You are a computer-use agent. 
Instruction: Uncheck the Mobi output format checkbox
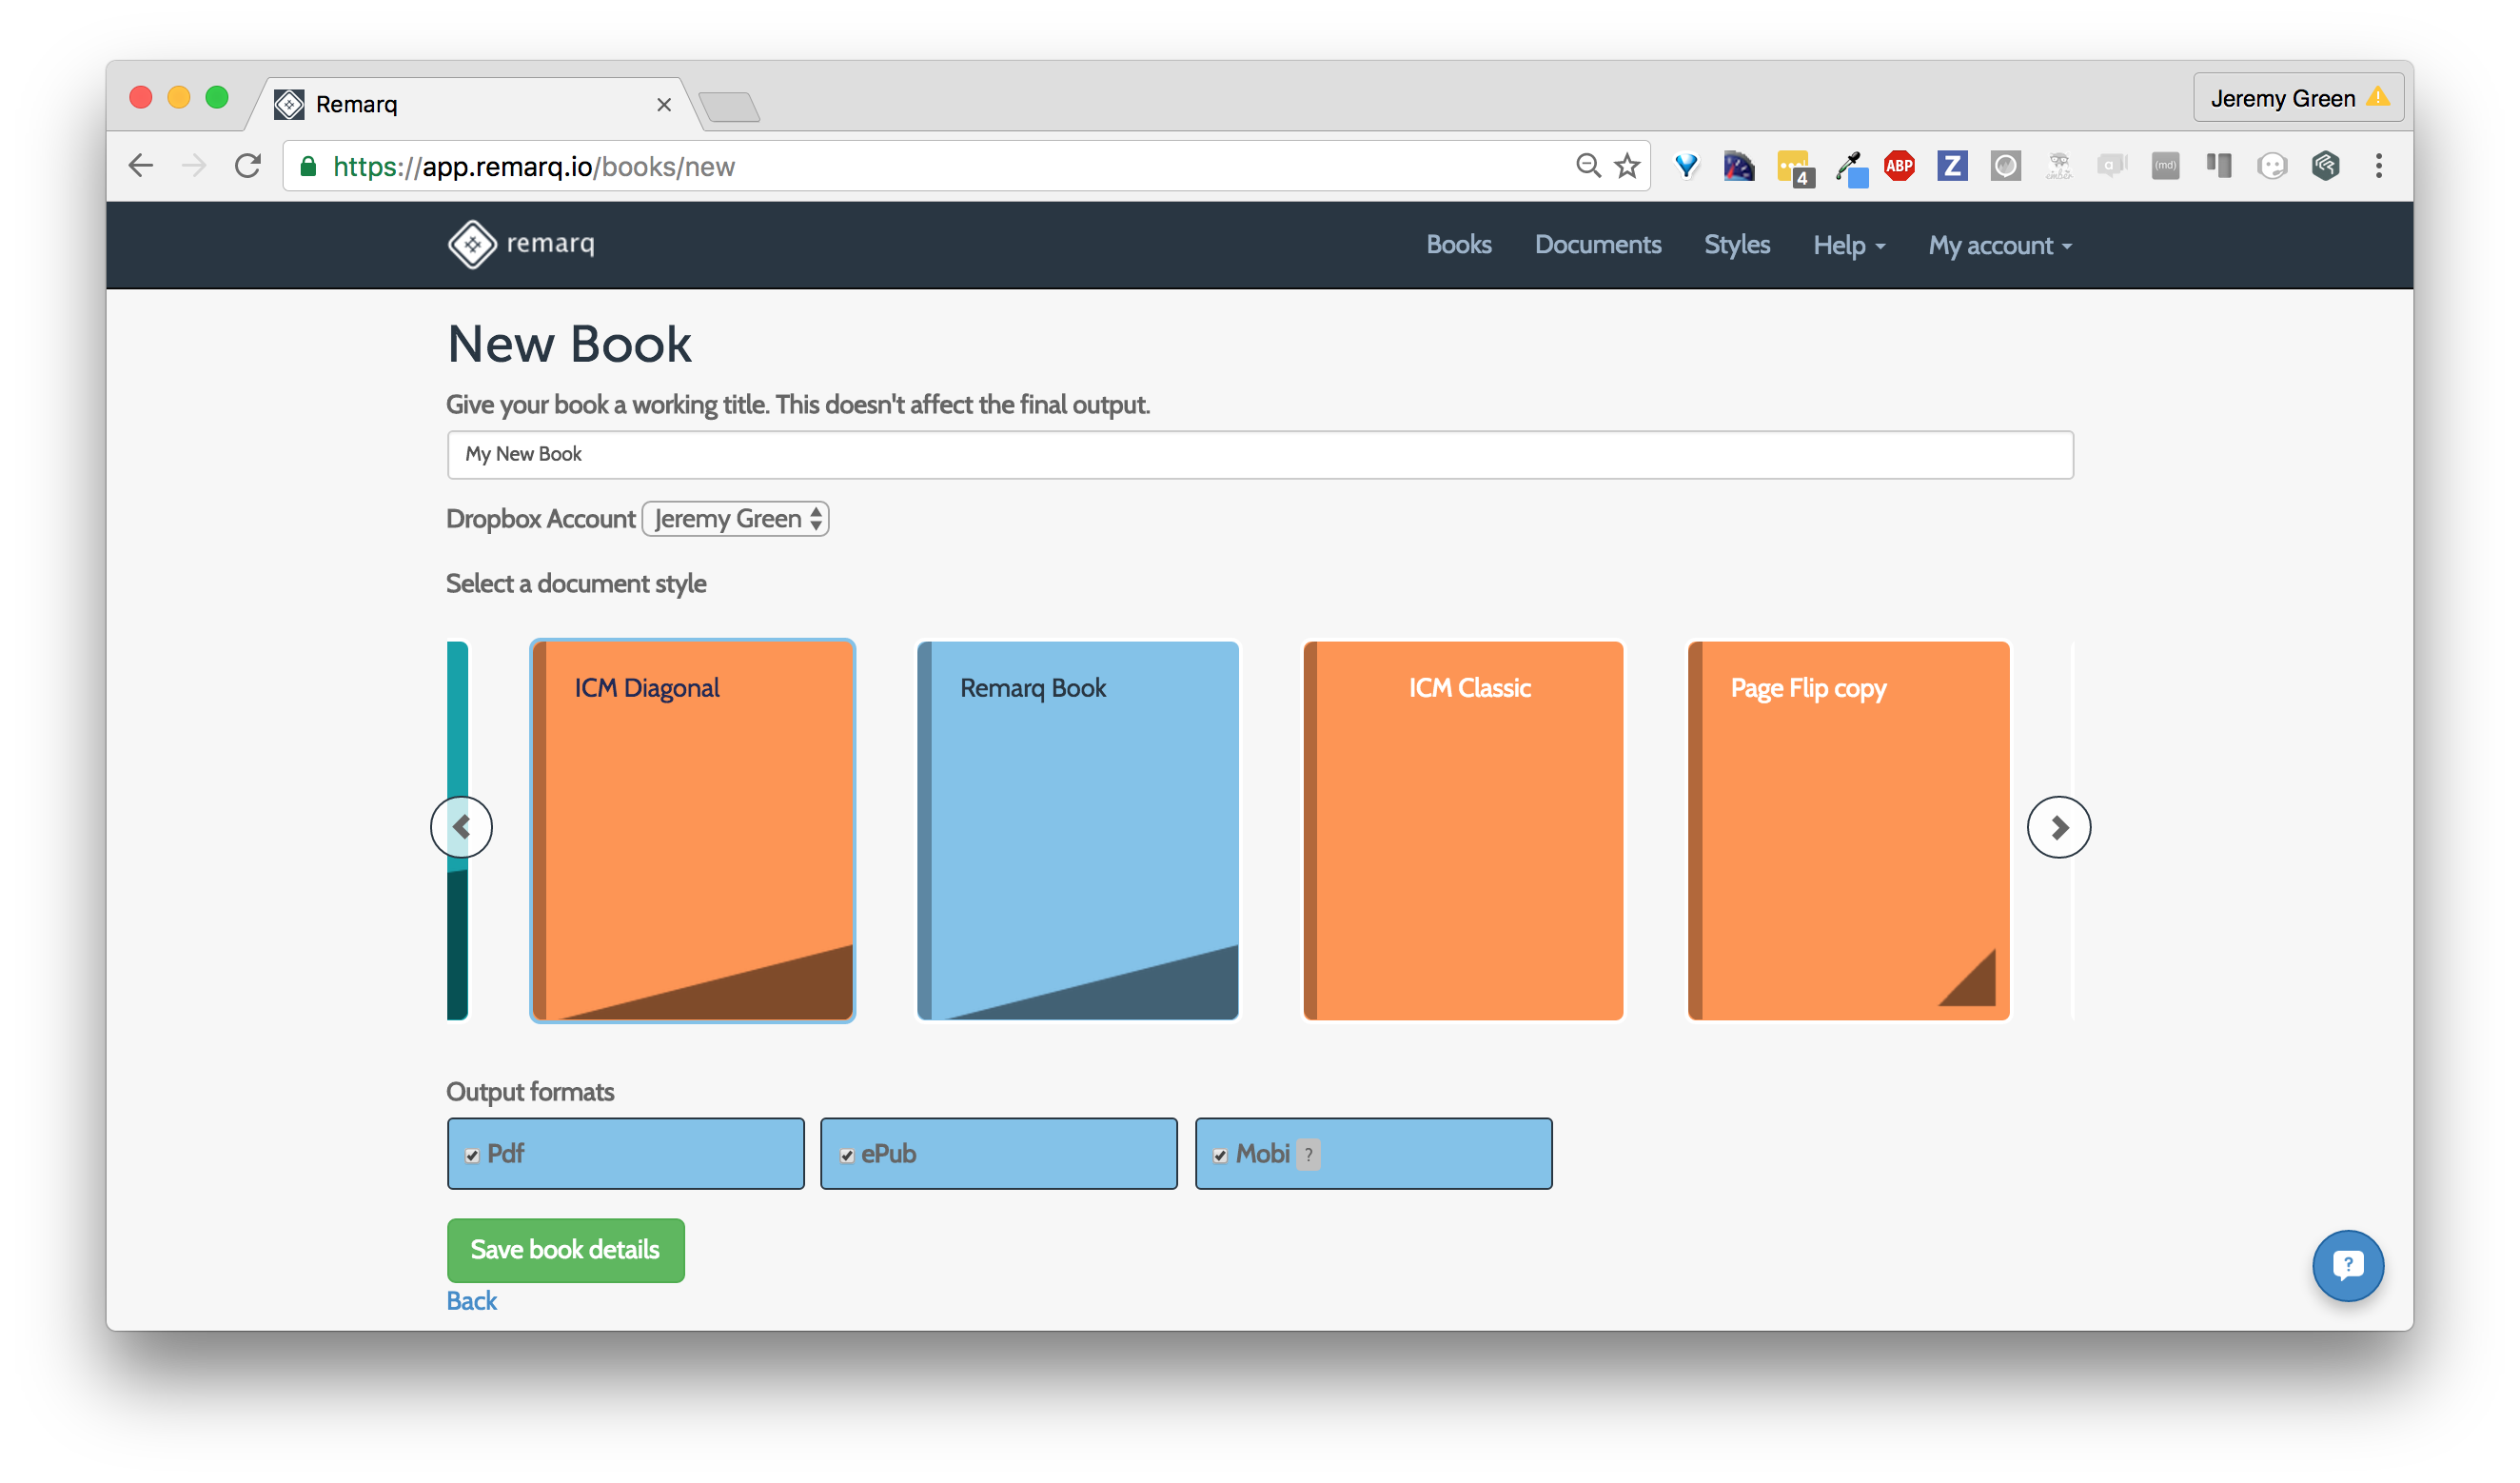1220,1156
